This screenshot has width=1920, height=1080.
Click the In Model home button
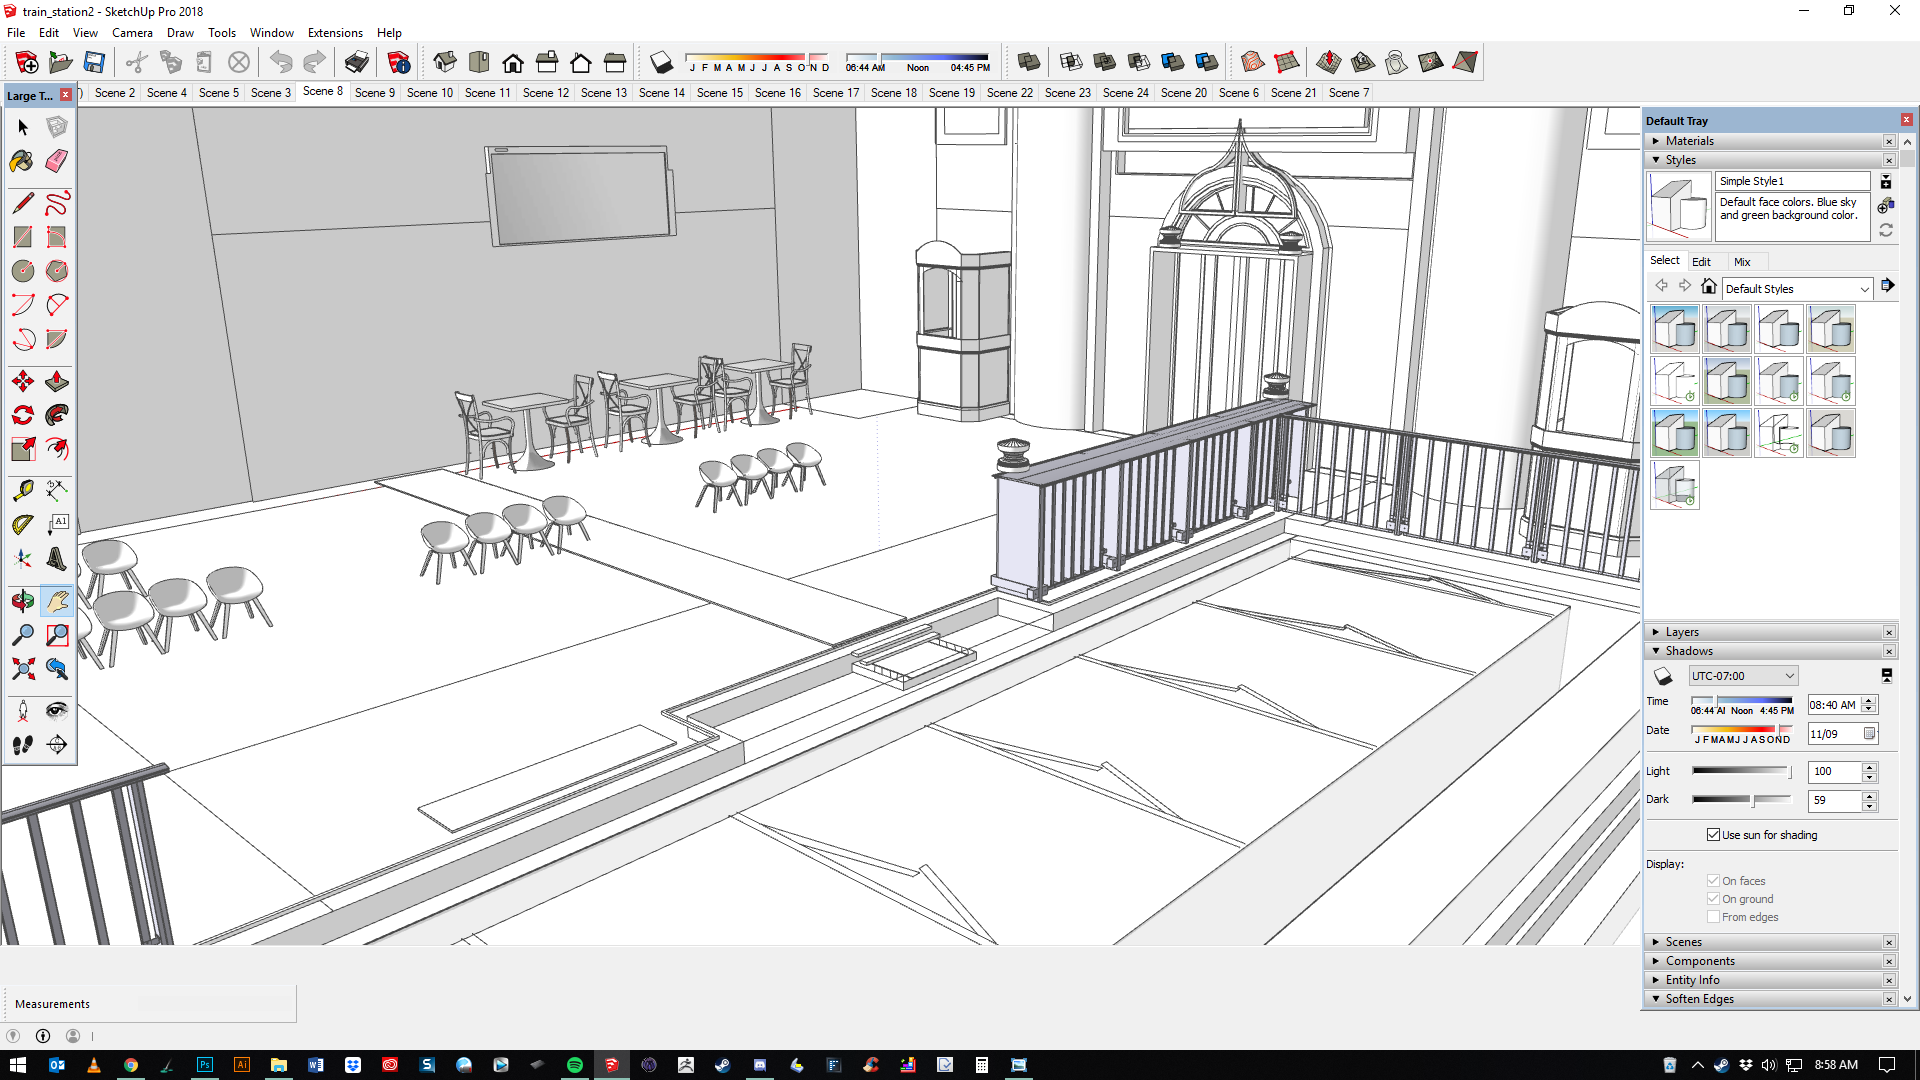(x=1709, y=286)
